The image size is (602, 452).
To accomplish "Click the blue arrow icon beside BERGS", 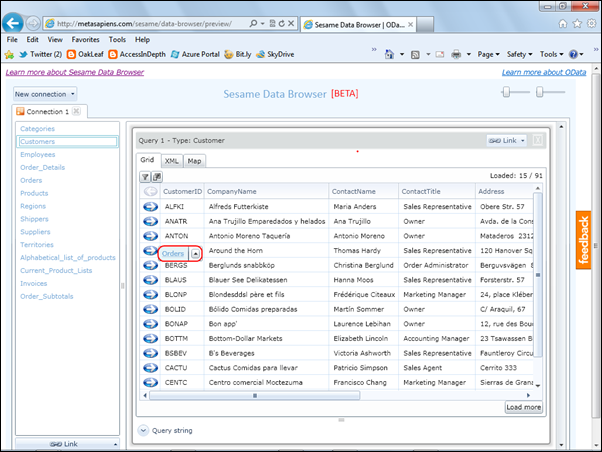I will click(150, 267).
